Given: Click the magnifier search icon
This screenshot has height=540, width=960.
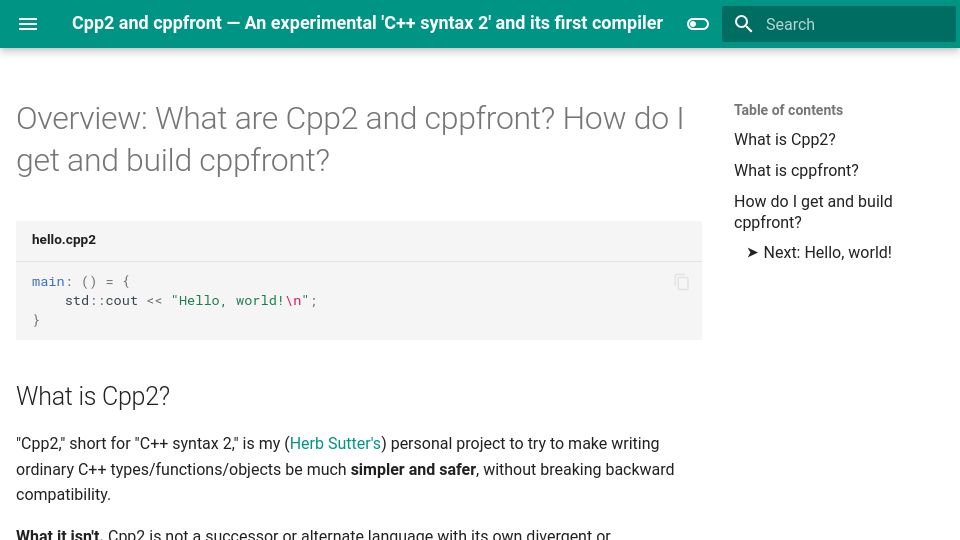Looking at the screenshot, I should tap(743, 24).
